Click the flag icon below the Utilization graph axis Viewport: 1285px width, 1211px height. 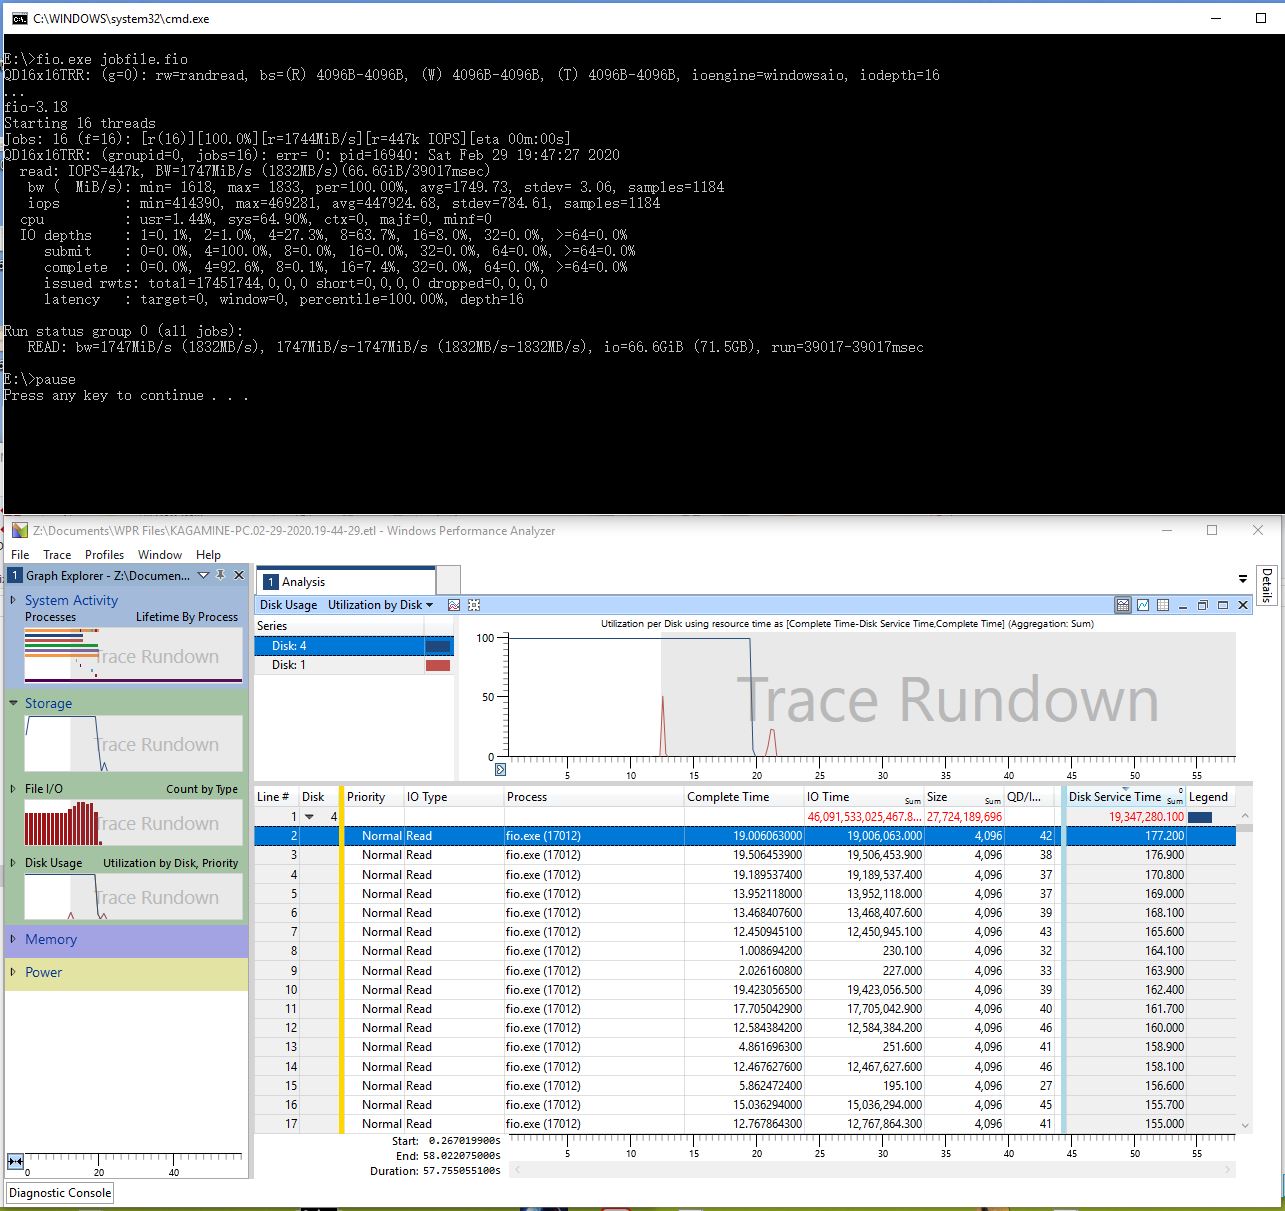click(x=500, y=769)
